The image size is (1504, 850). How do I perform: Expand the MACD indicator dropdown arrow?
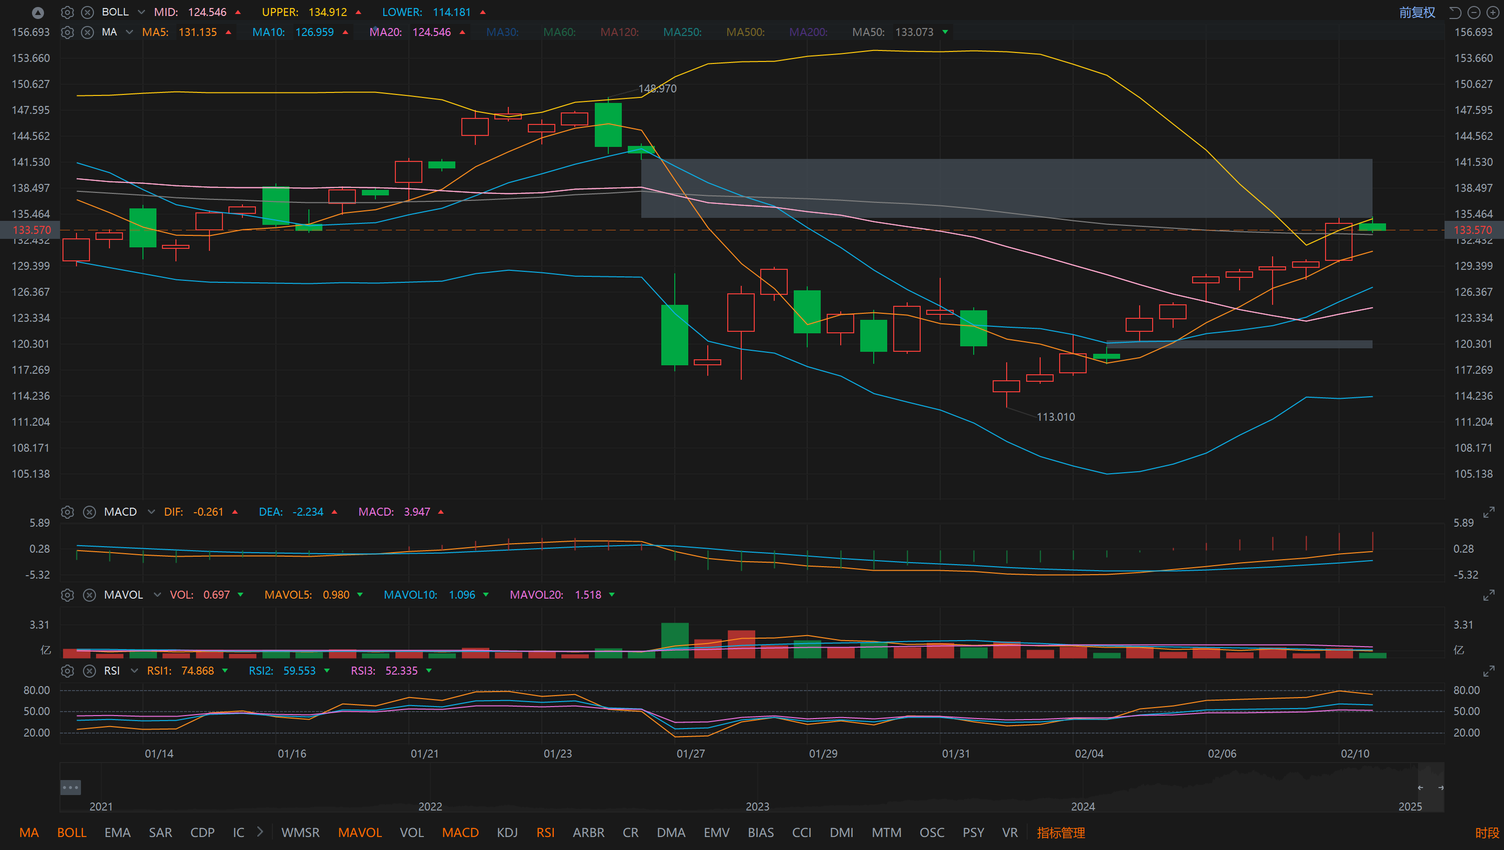point(151,512)
